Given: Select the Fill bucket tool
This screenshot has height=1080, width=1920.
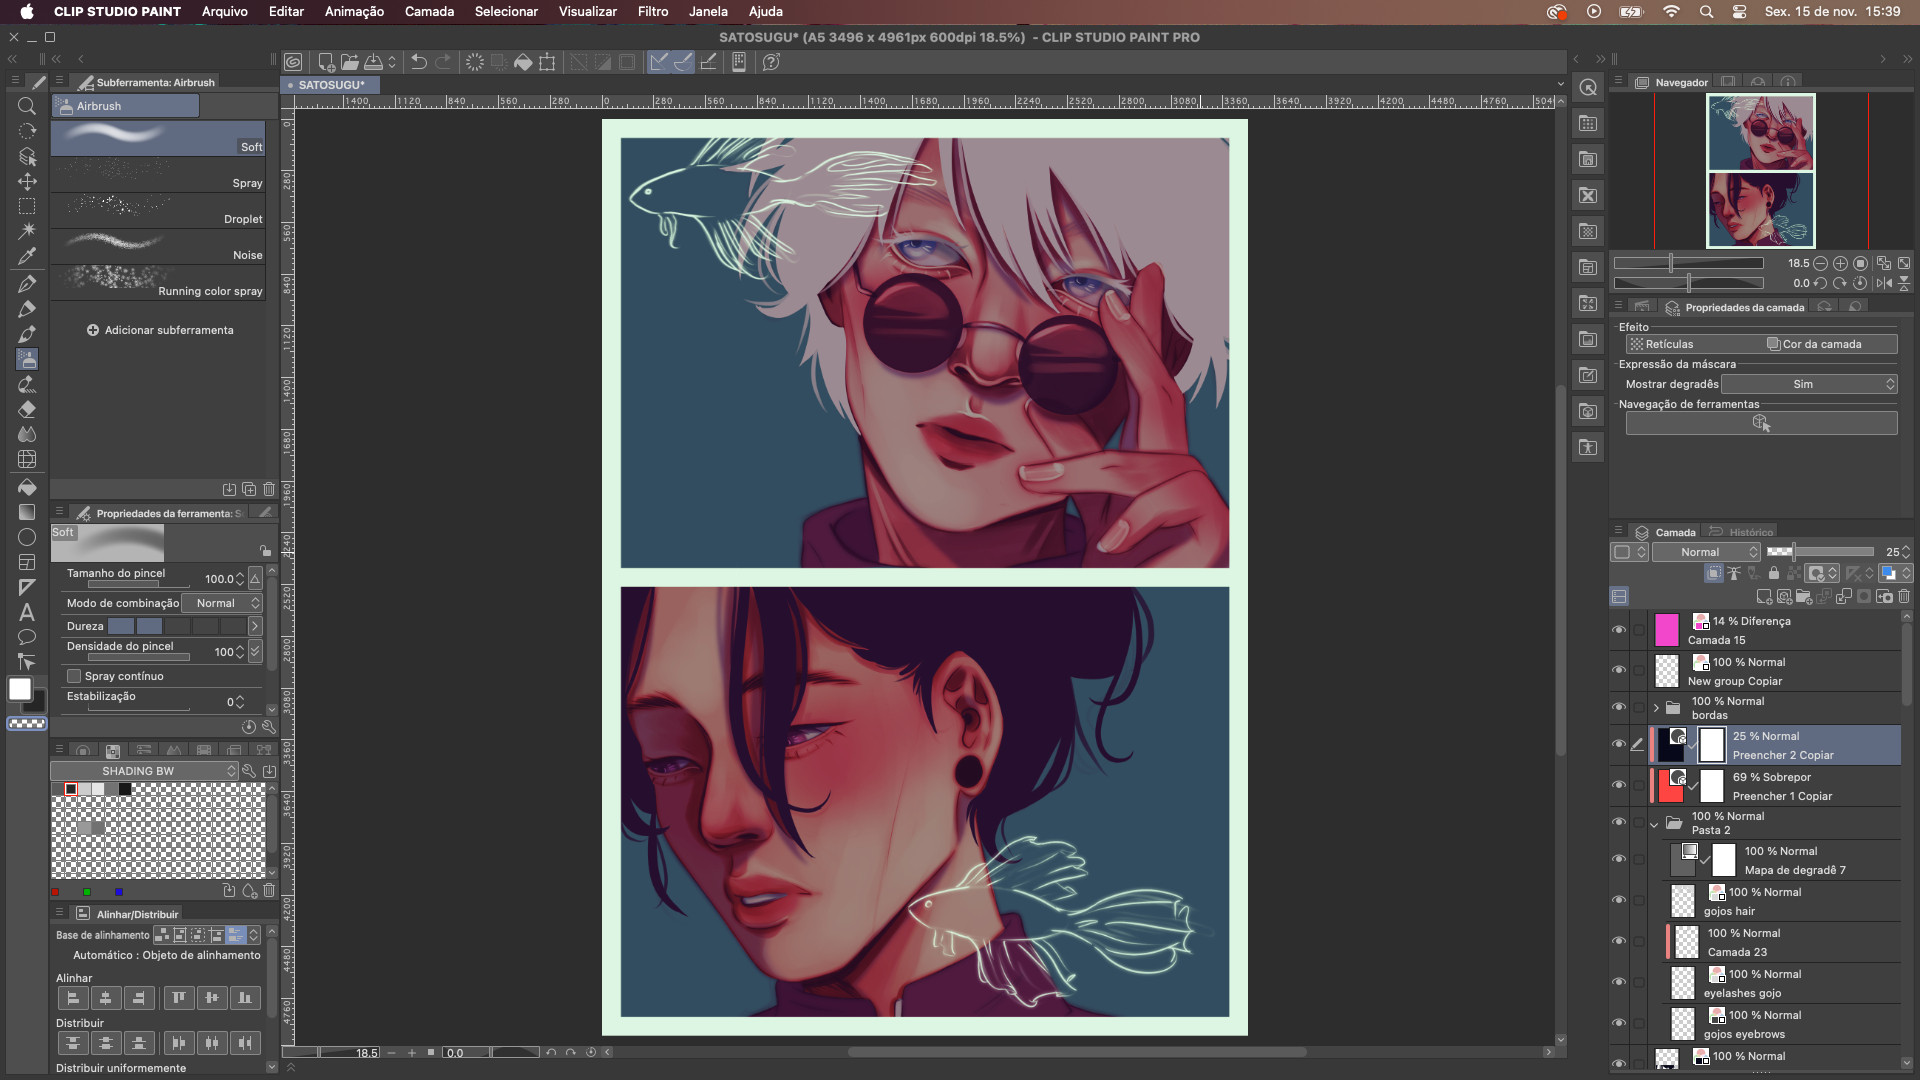Looking at the screenshot, I should (27, 487).
